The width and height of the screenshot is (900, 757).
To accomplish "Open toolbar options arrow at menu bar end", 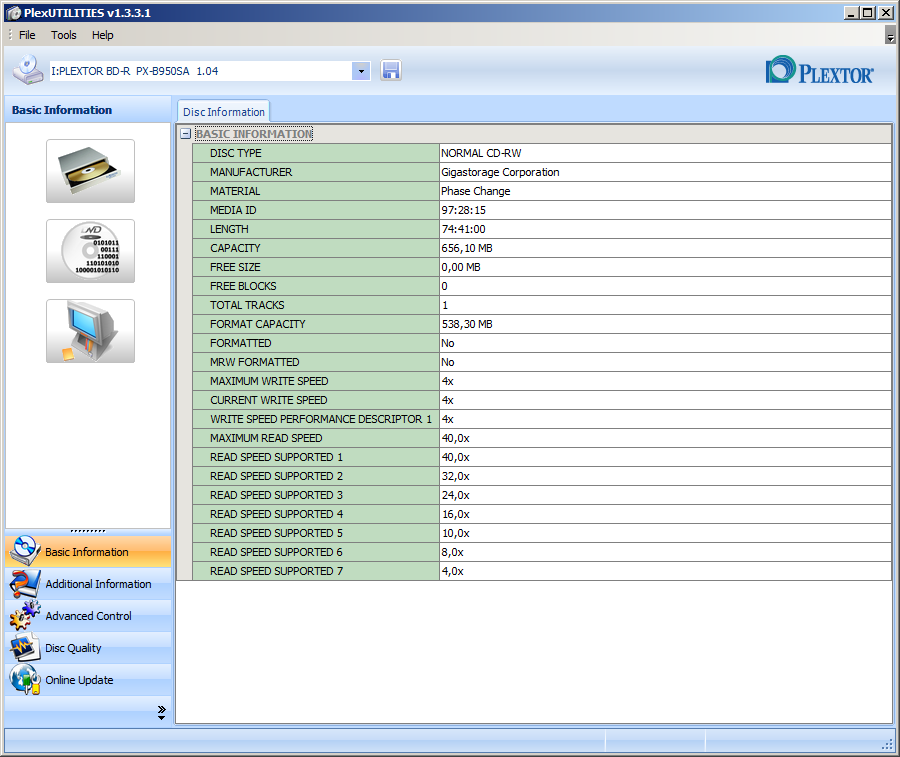I will pos(890,36).
